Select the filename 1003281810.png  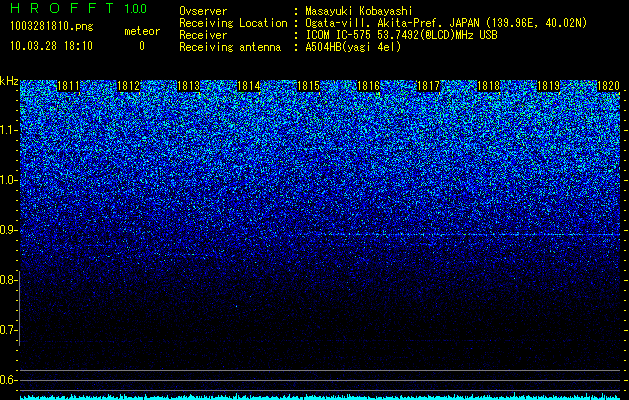51,27
